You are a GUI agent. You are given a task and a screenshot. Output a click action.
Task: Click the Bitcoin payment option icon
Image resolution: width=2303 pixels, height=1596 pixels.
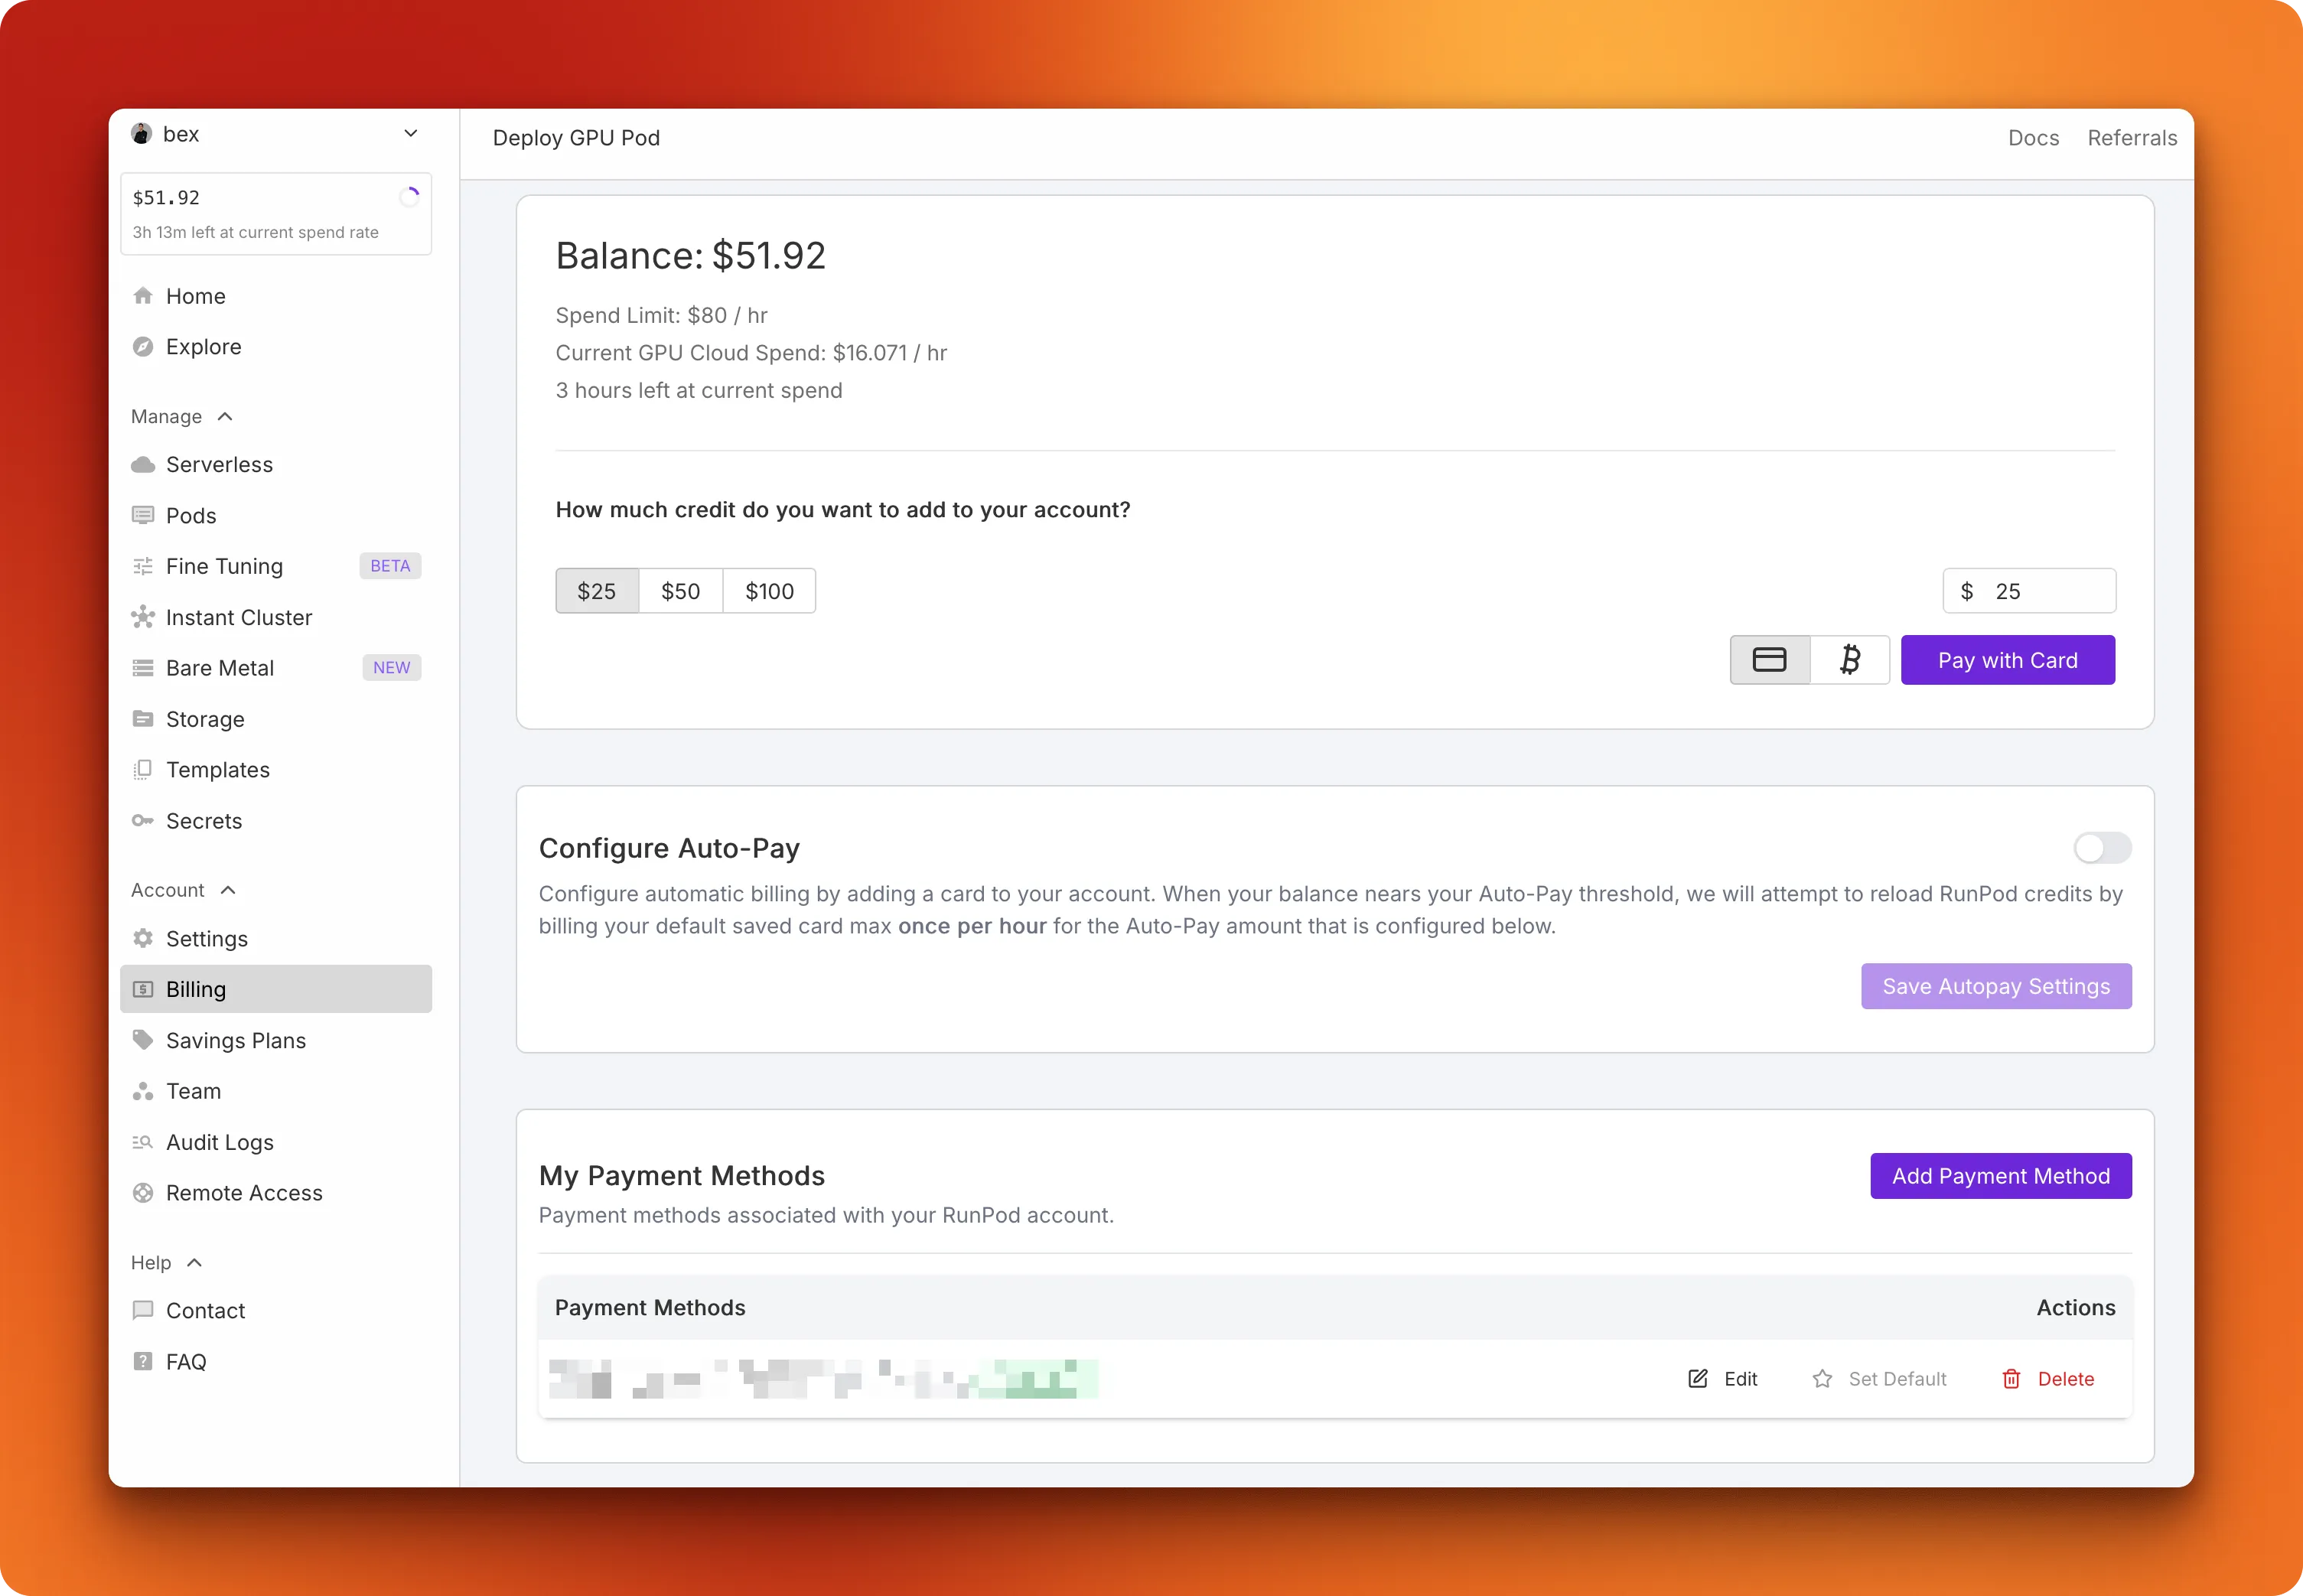pyautogui.click(x=1850, y=660)
